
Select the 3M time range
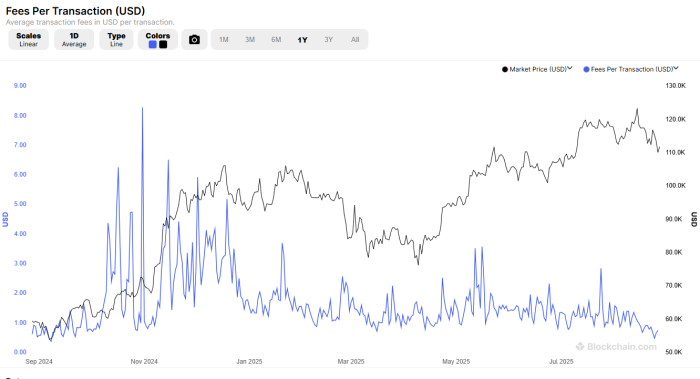(x=250, y=40)
